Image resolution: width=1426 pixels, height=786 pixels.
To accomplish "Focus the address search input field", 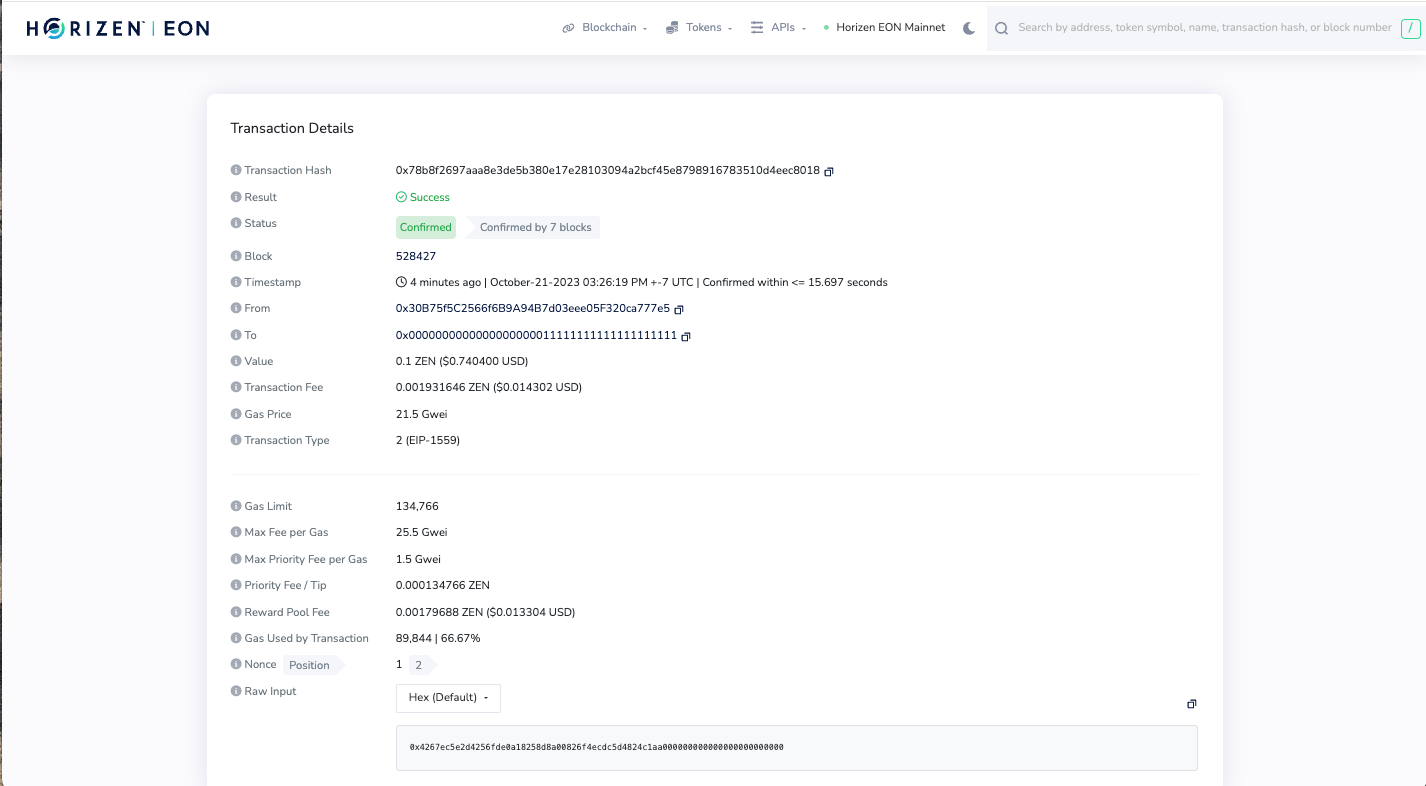I will tap(1205, 28).
